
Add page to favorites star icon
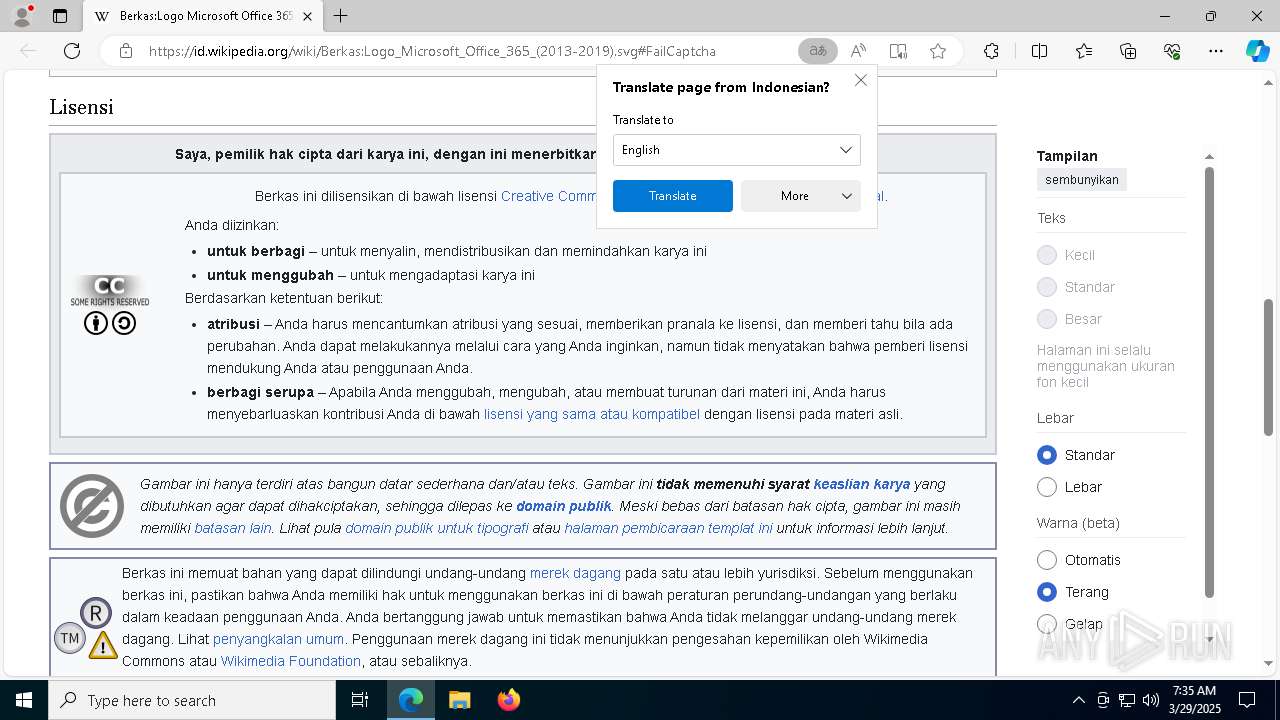pyautogui.click(x=938, y=51)
